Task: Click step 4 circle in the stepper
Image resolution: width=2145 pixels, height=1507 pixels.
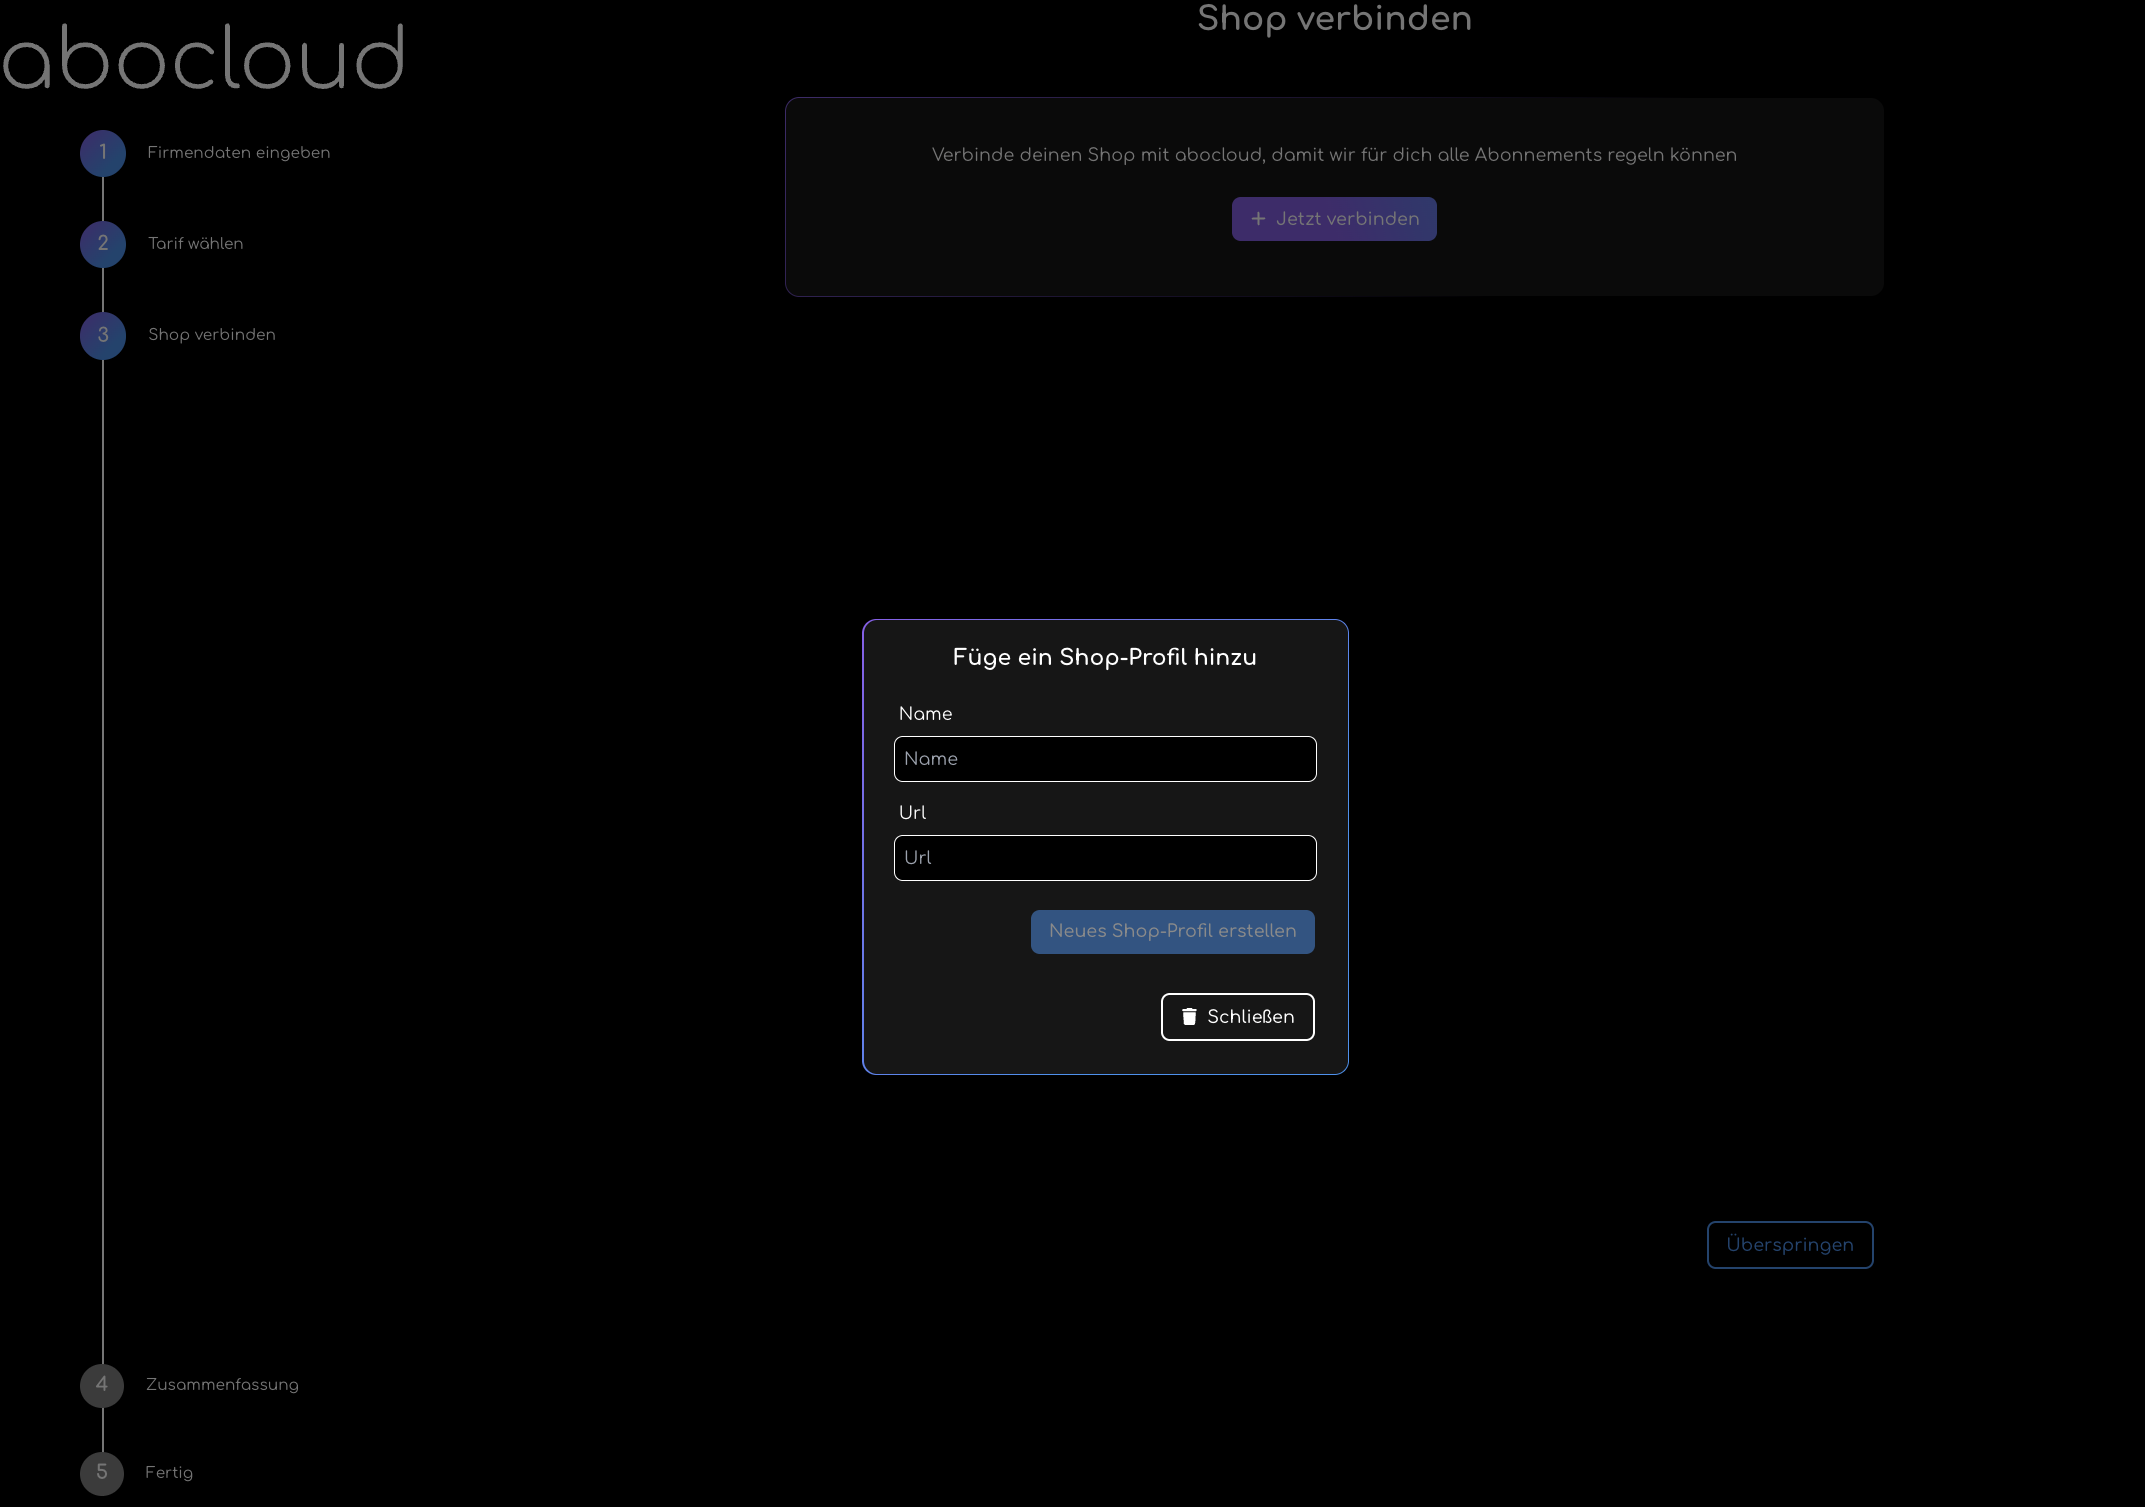Action: pos(102,1385)
